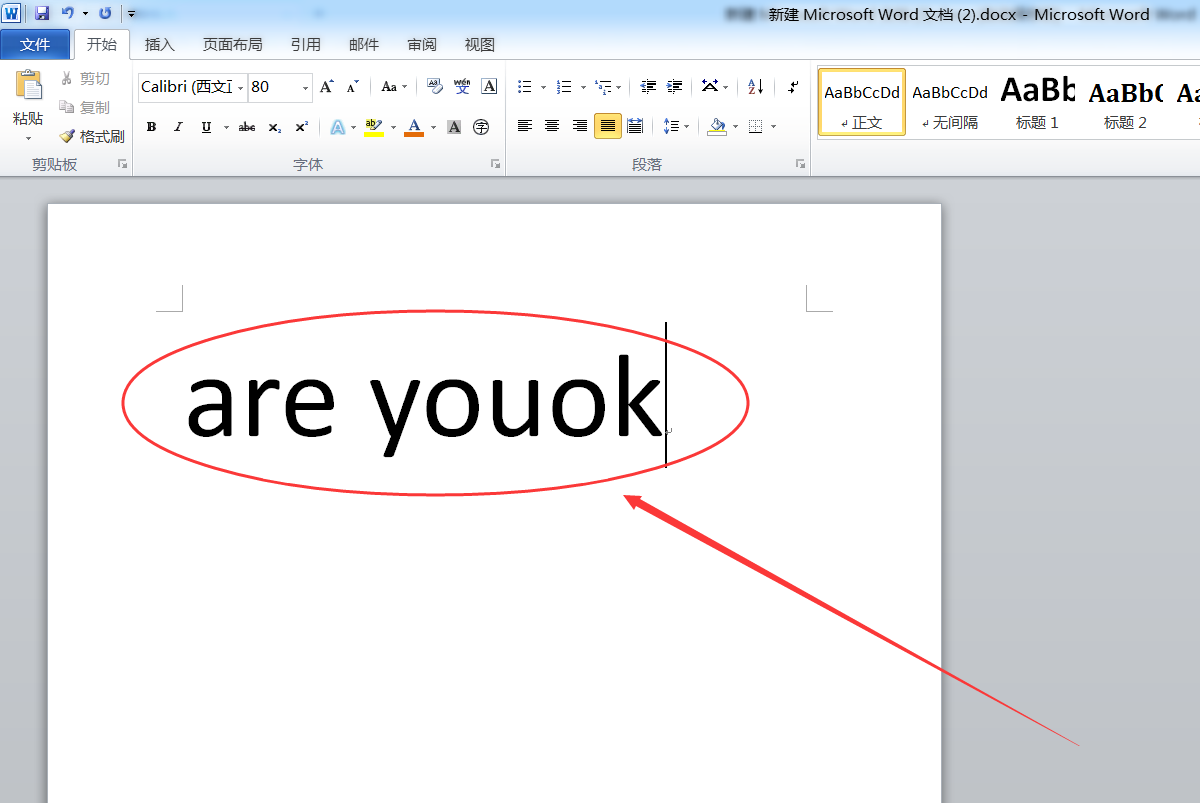1200x803 pixels.
Task: Click the Grow Font icon
Action: click(326, 87)
